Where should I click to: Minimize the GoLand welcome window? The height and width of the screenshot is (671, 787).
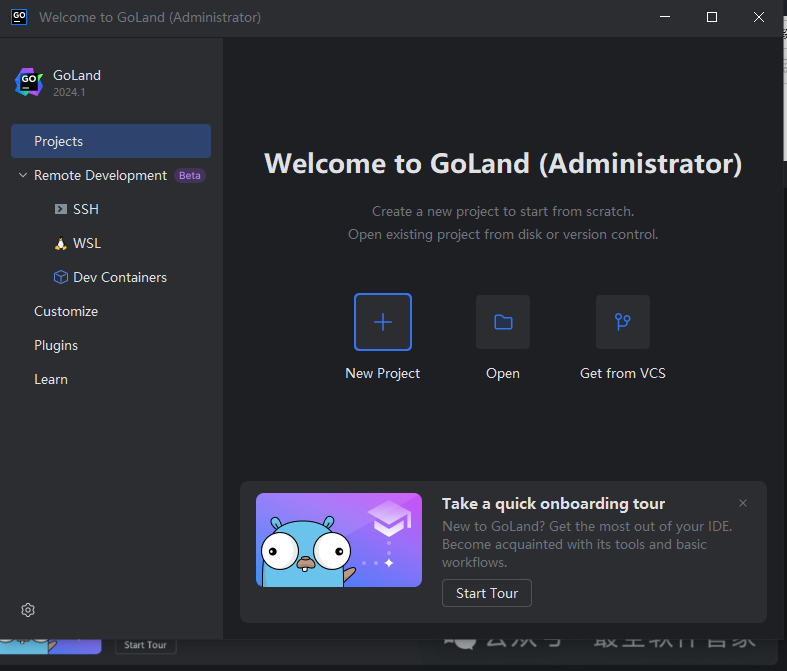tap(665, 17)
